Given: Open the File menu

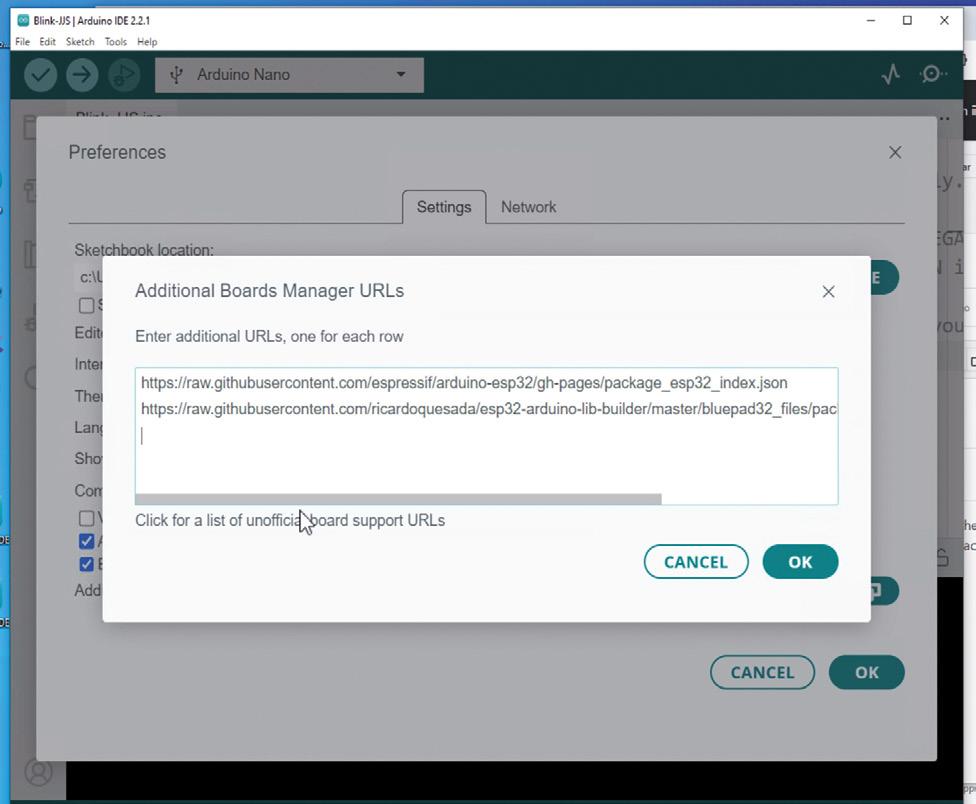Looking at the screenshot, I should (x=22, y=42).
